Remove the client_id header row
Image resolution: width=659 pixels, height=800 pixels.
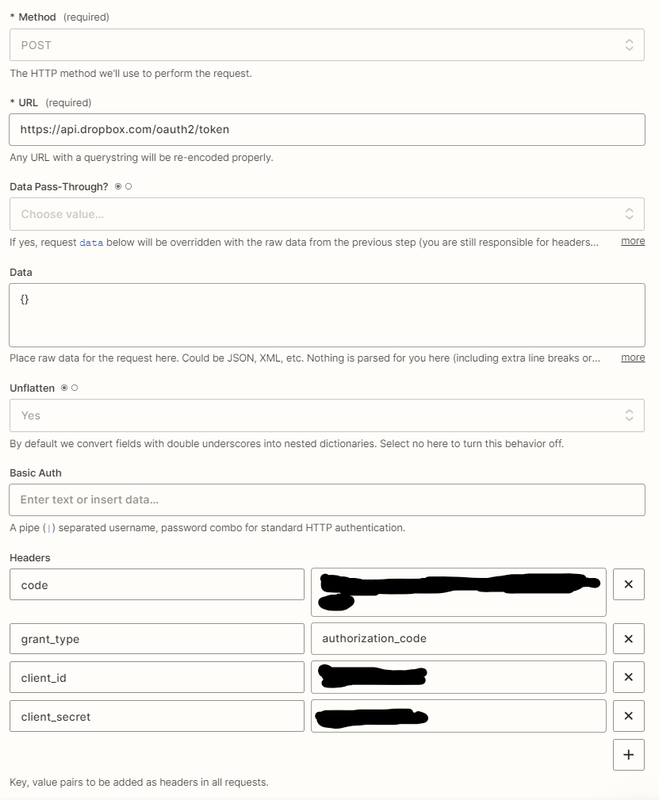628,677
